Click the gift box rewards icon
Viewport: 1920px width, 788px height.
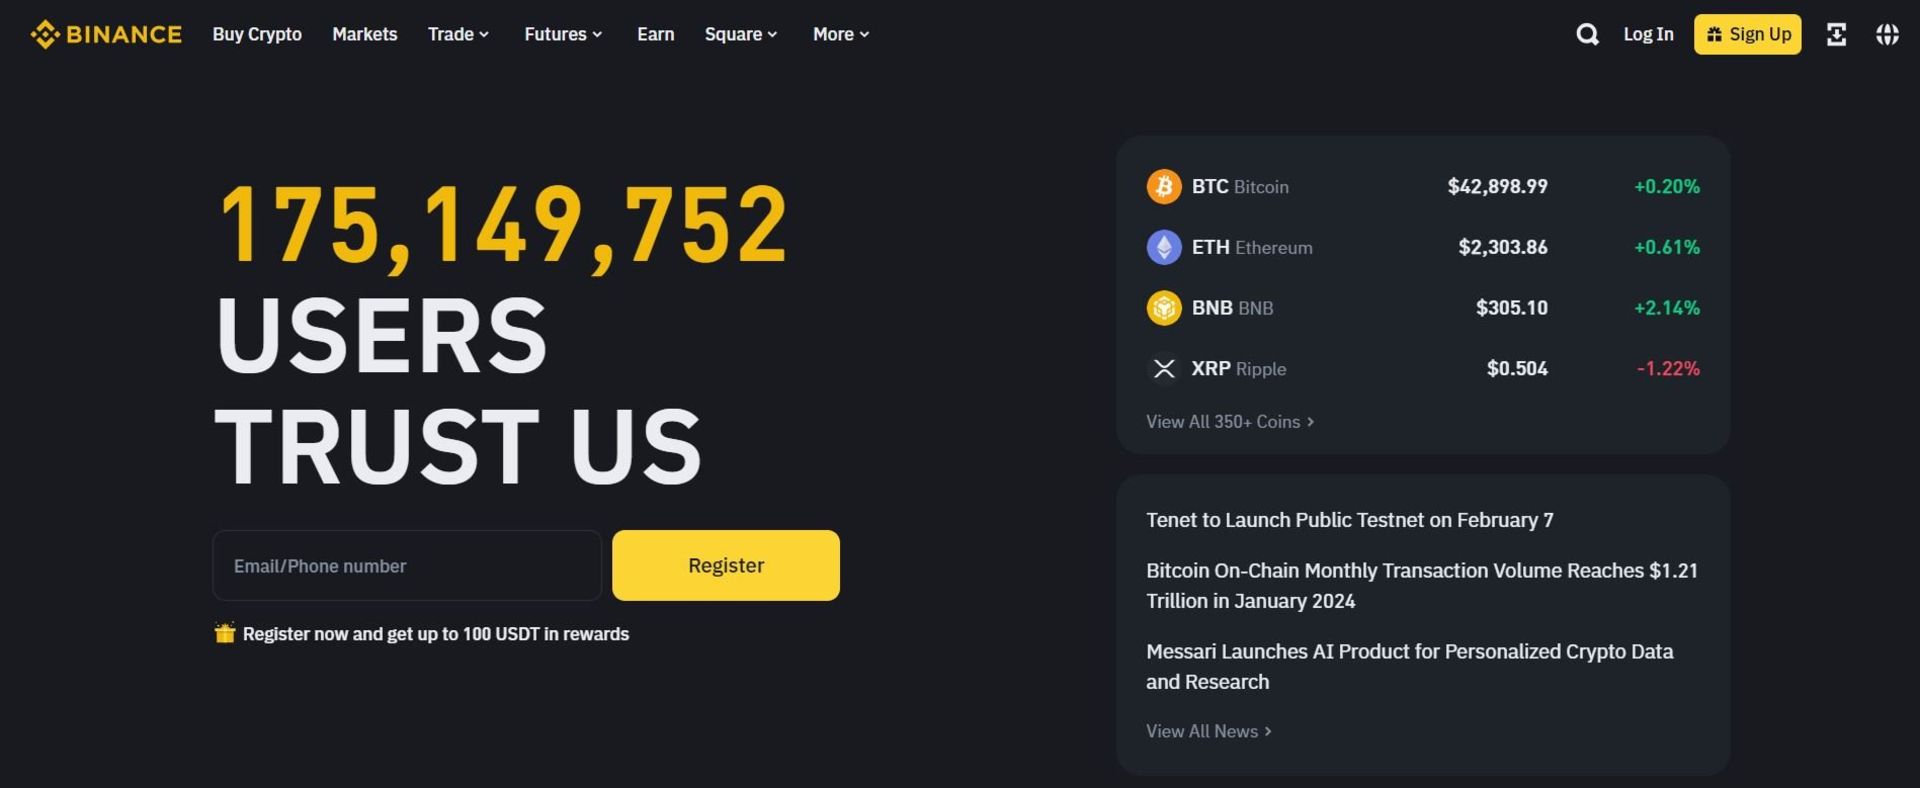(x=225, y=633)
